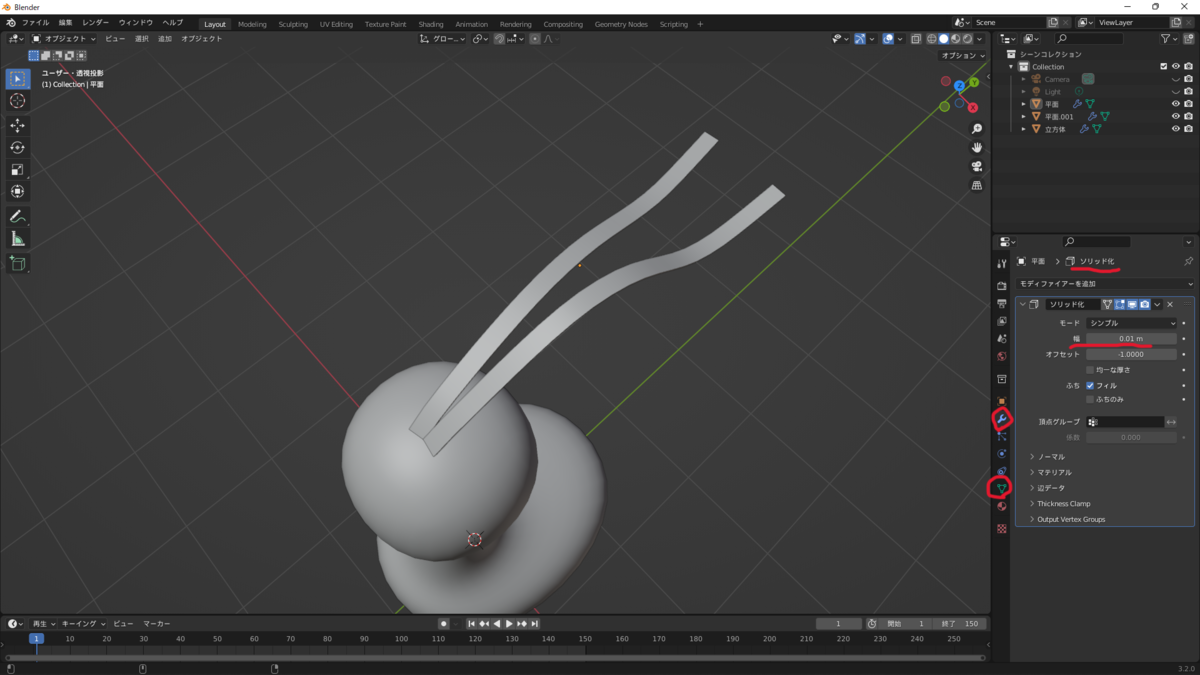Switch to wireframe viewport shading
This screenshot has height=675, width=1200.
click(931, 39)
